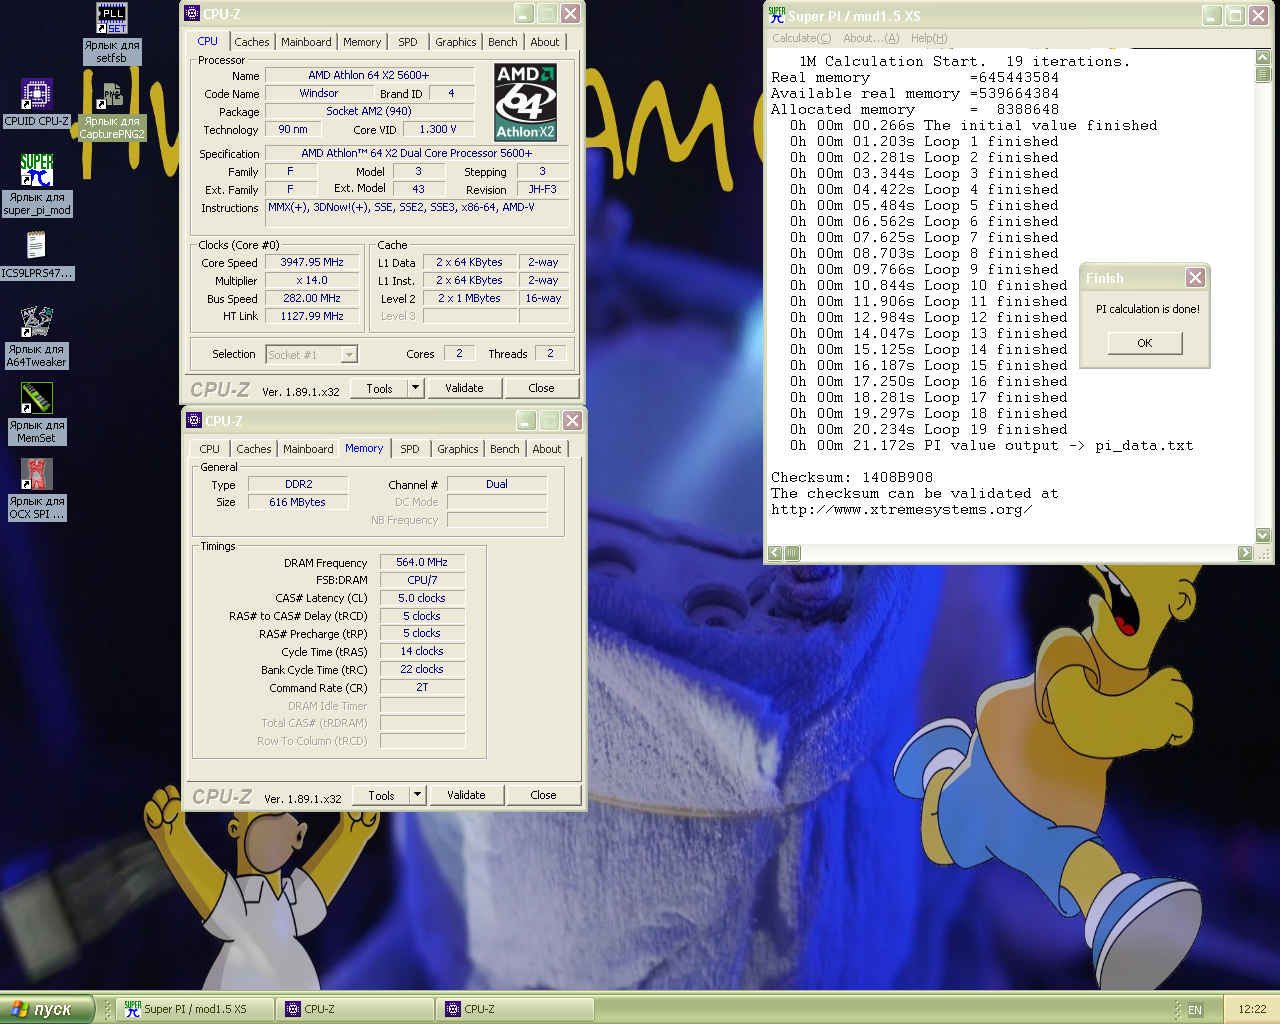Minimize the top CPU-Z window
Viewport: 1280px width, 1024px height.
click(x=524, y=14)
